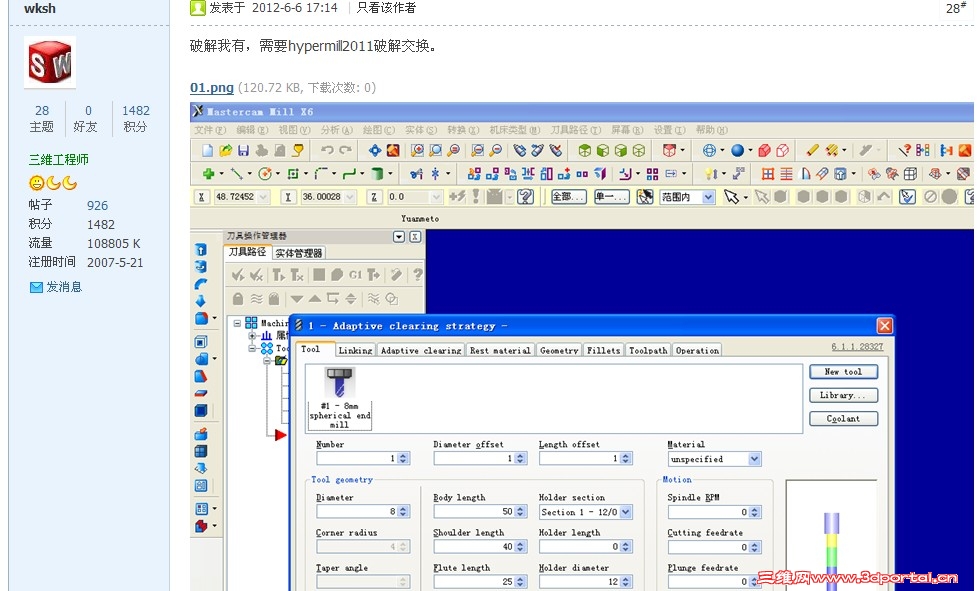The image size is (977, 591).
Task: Click the SolidWorks avatar of user wksh
Action: tap(50, 62)
